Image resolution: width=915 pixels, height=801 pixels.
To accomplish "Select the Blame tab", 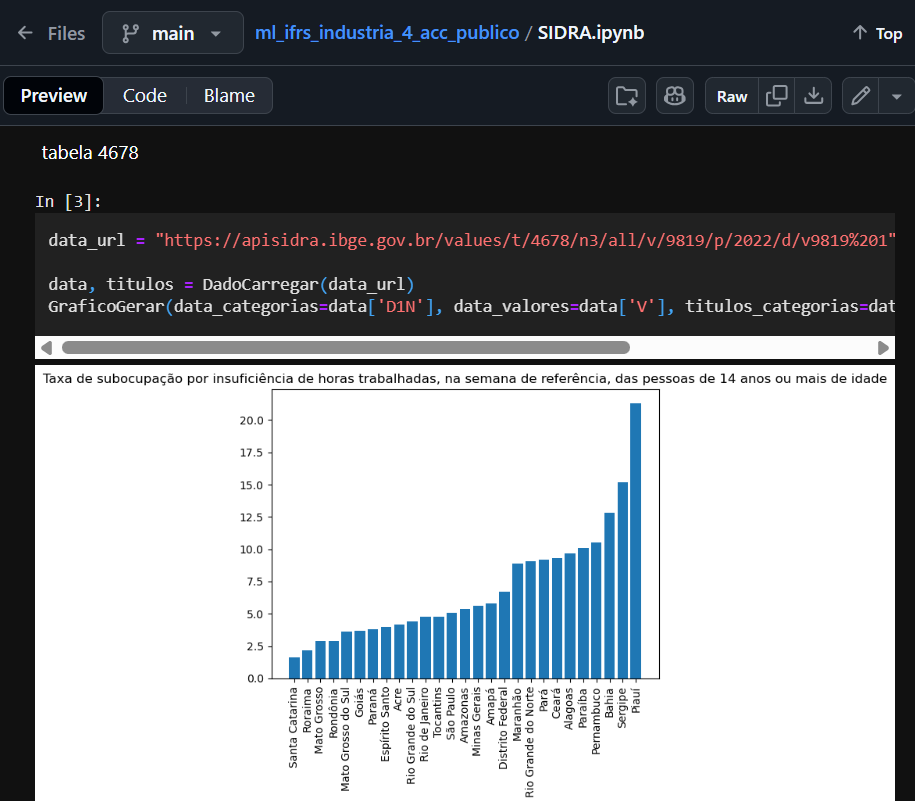I will coord(229,96).
